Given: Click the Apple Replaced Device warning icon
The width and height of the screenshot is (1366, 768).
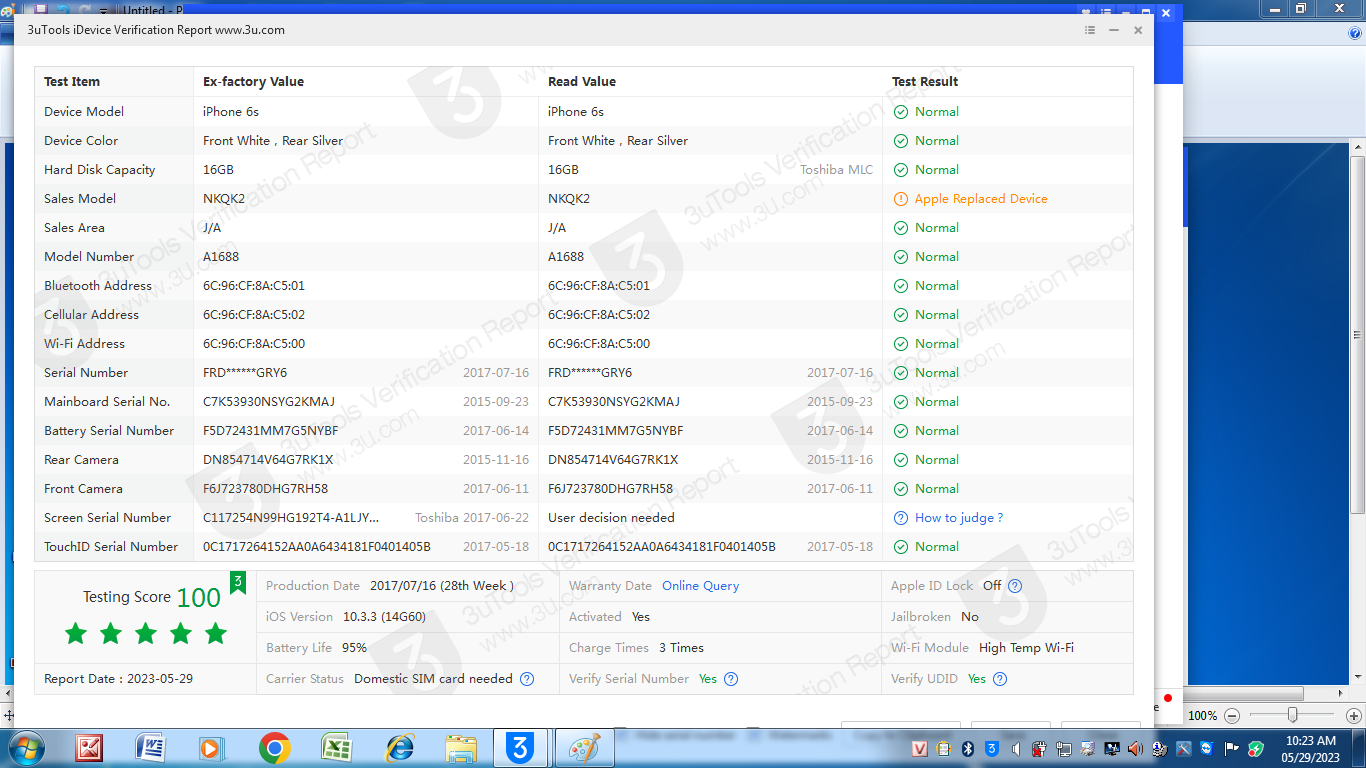Looking at the screenshot, I should point(901,199).
